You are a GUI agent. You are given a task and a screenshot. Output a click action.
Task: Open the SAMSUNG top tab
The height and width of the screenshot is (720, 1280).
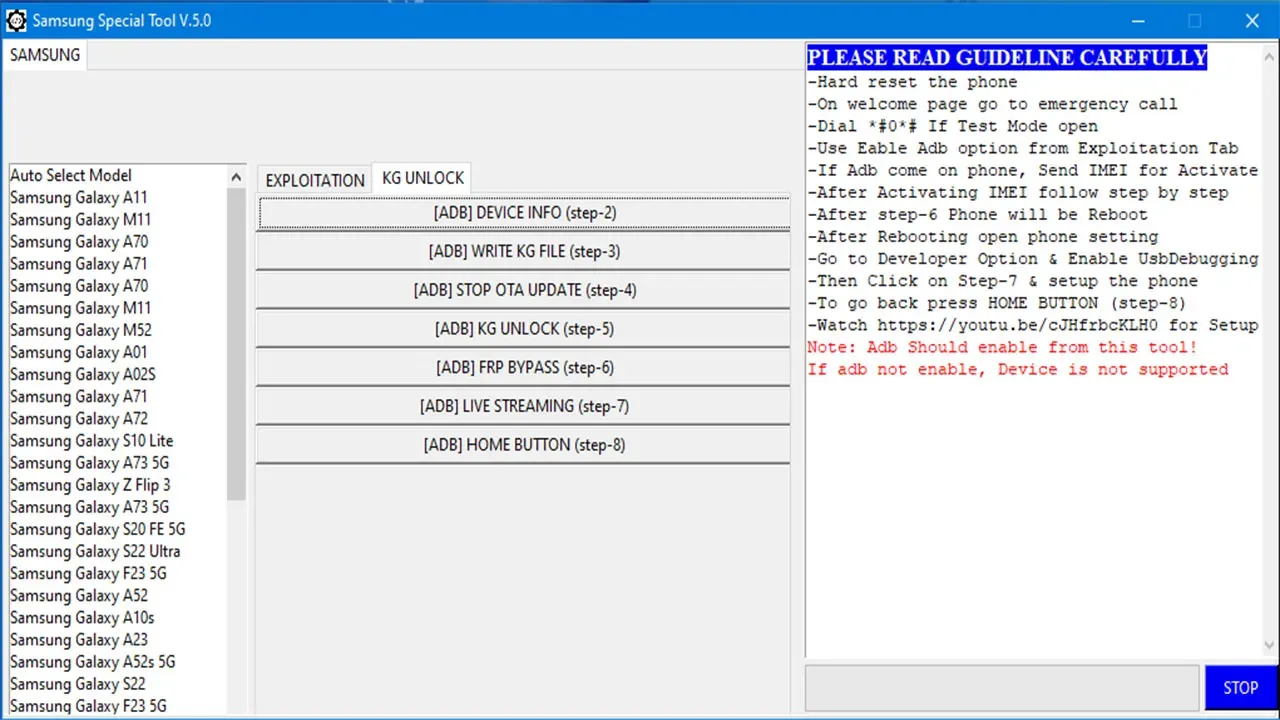click(x=45, y=55)
